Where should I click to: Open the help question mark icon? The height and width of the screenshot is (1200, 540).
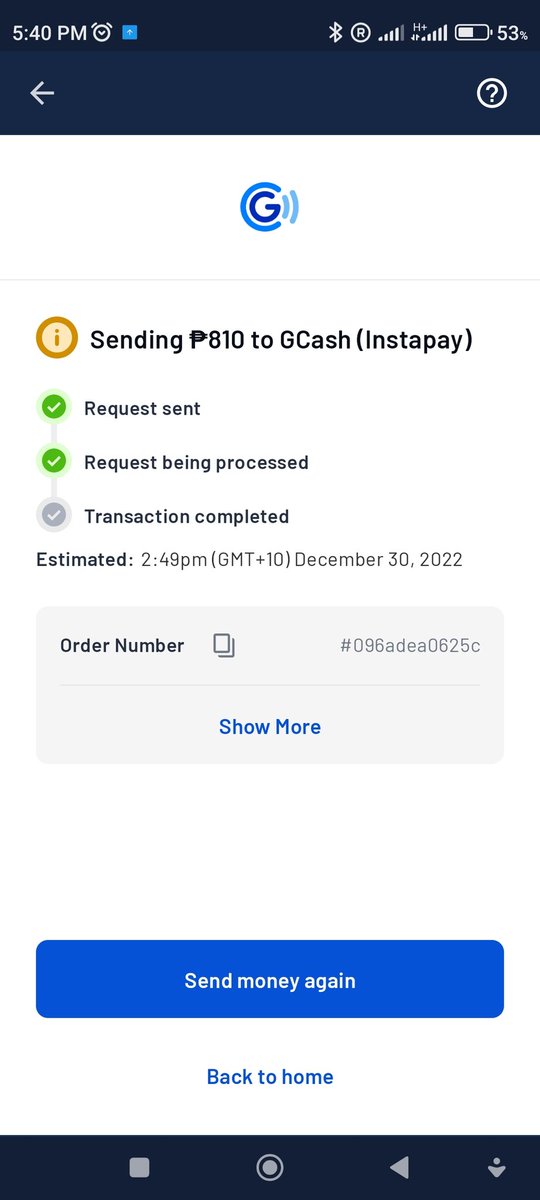coord(492,93)
